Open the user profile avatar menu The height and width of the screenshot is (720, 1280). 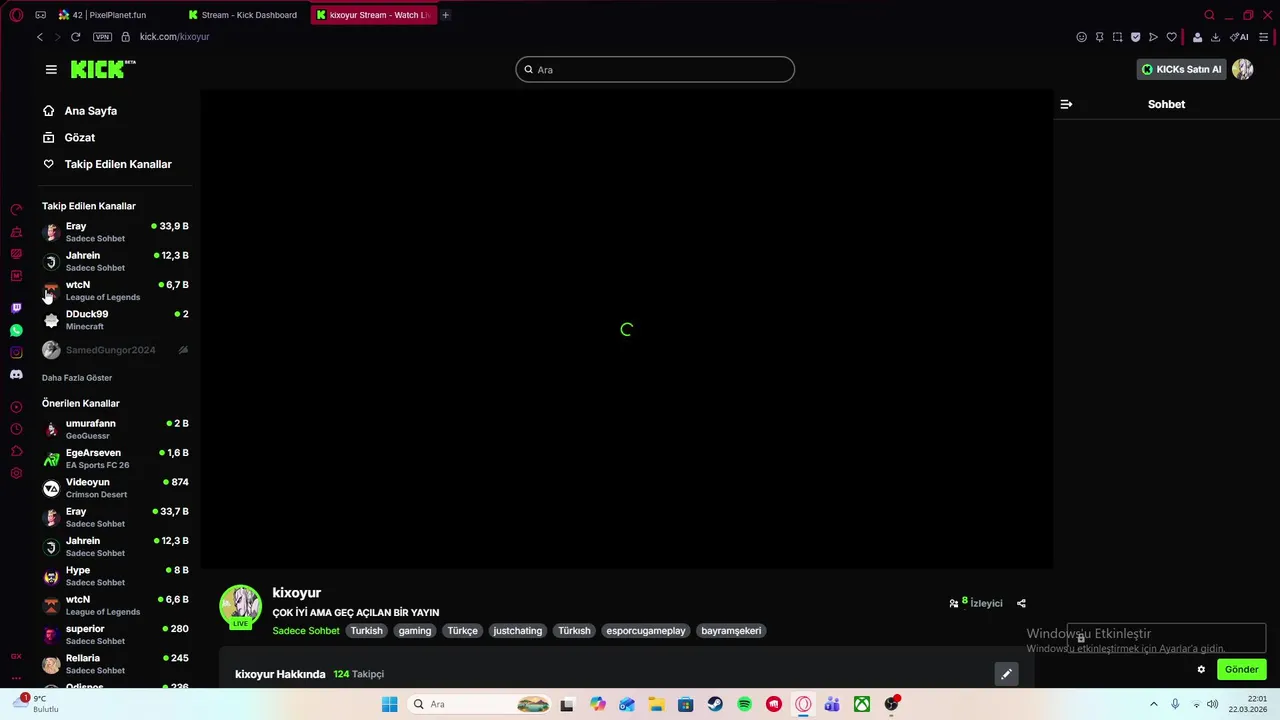pyautogui.click(x=1242, y=69)
